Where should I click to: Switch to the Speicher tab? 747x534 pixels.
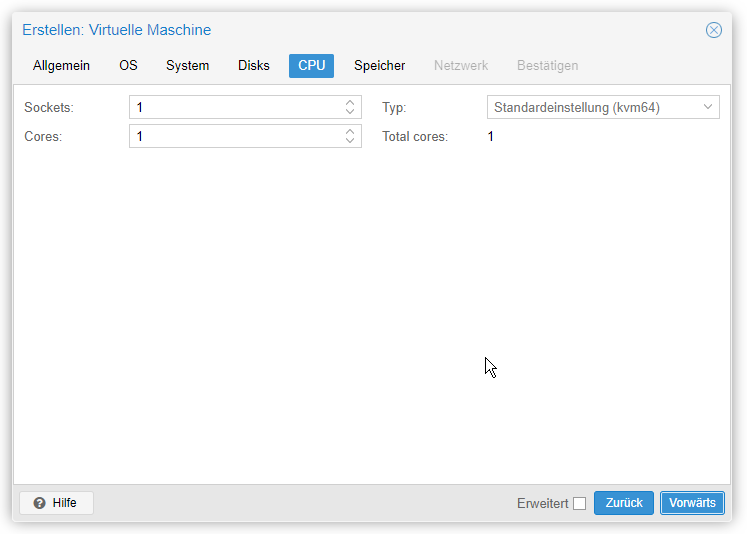379,66
